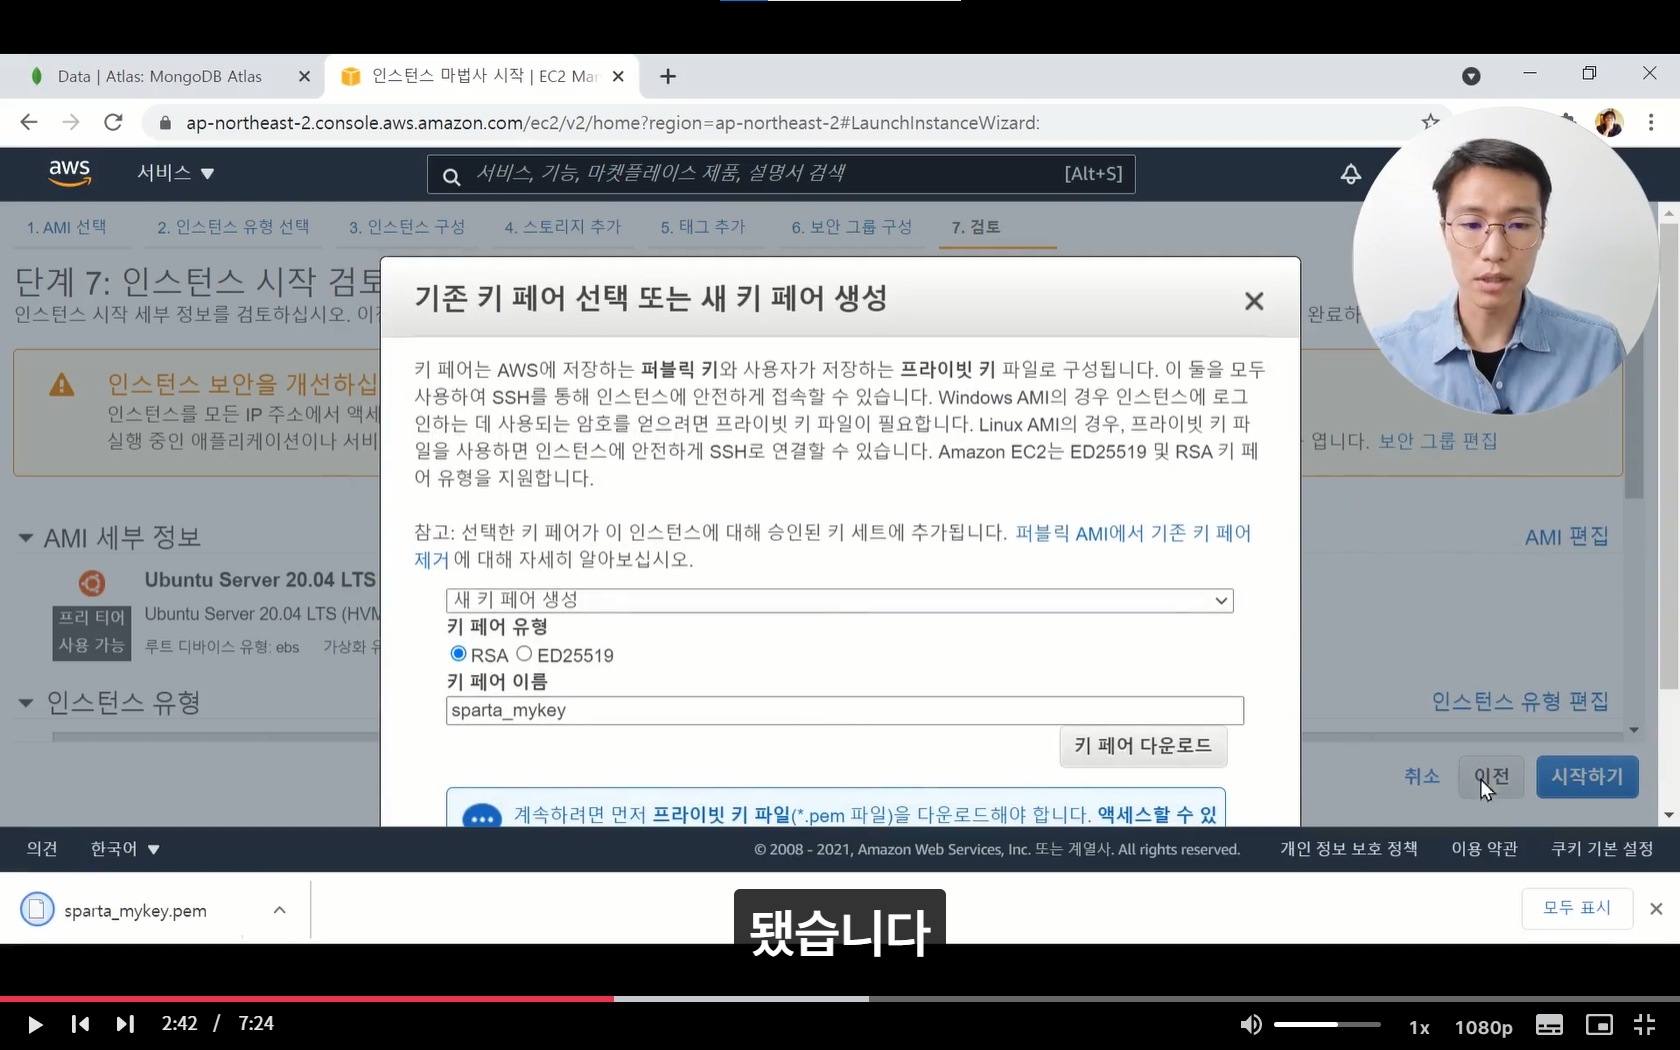Open 이용 약관 footer link

click(1484, 849)
